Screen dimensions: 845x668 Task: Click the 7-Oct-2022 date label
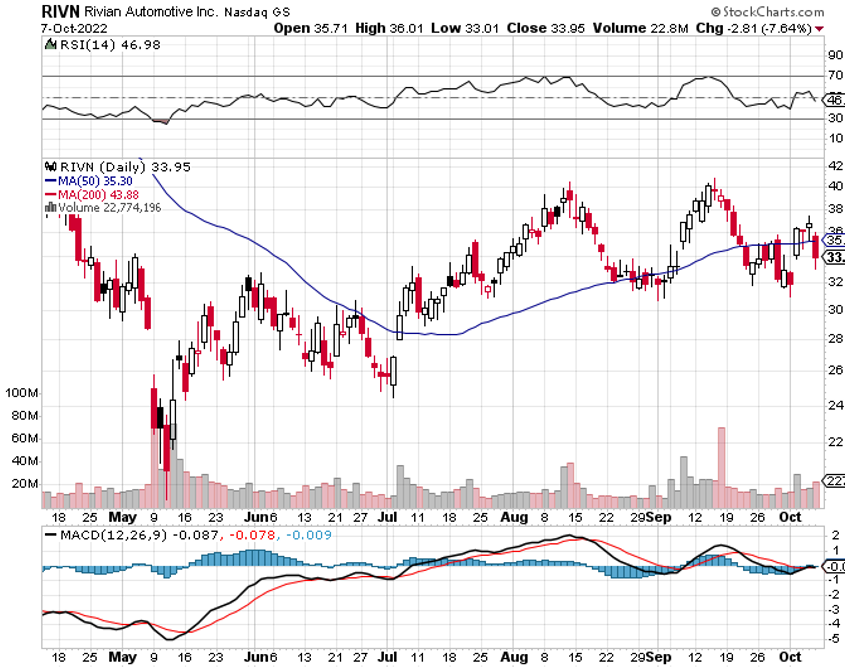pyautogui.click(x=74, y=29)
